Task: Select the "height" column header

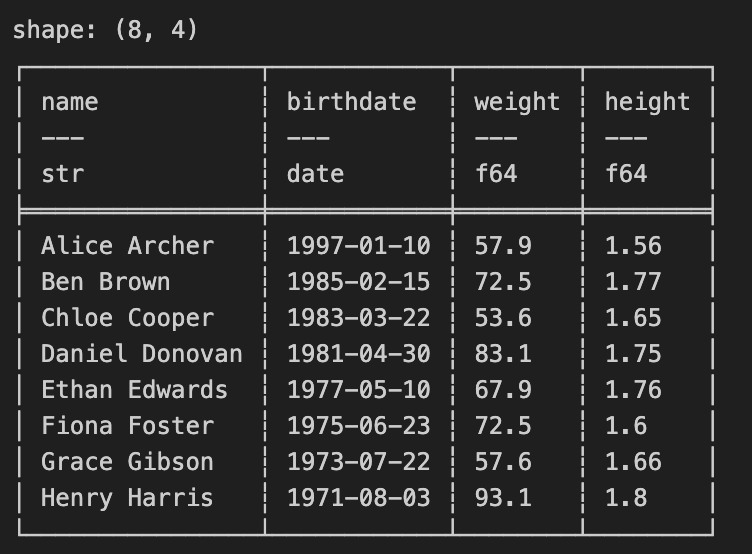Action: (x=647, y=102)
